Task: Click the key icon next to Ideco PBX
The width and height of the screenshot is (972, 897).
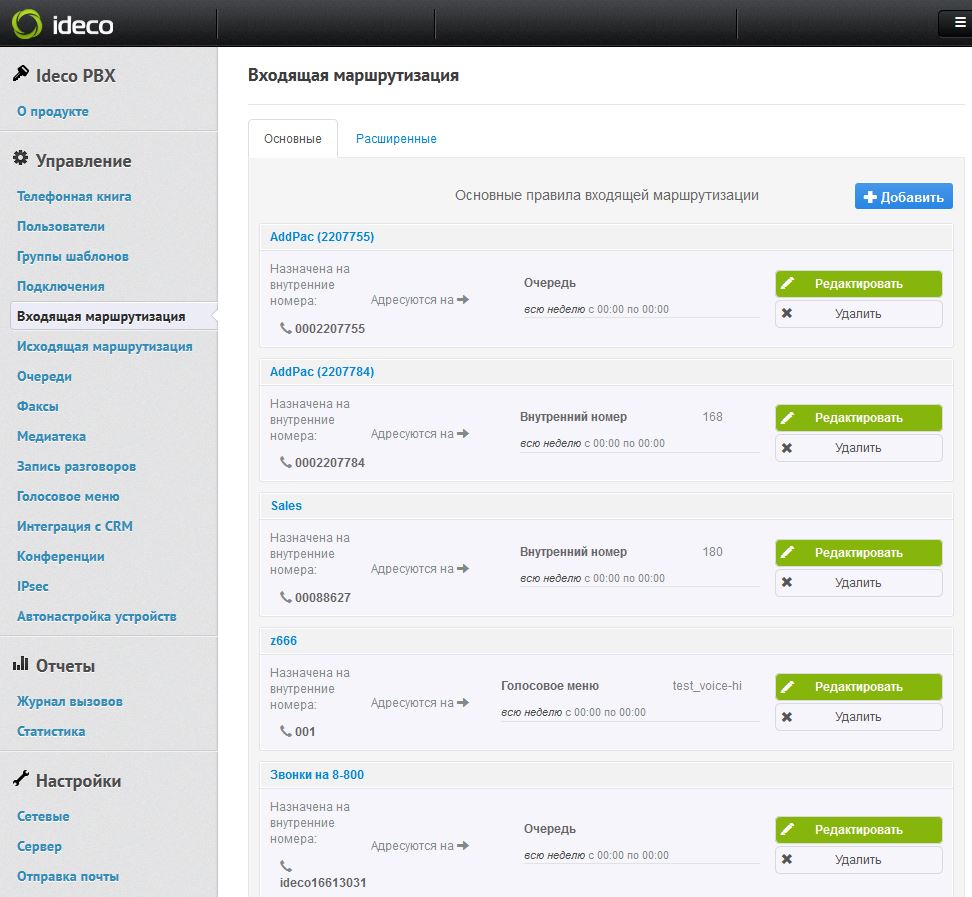Action: [20, 75]
